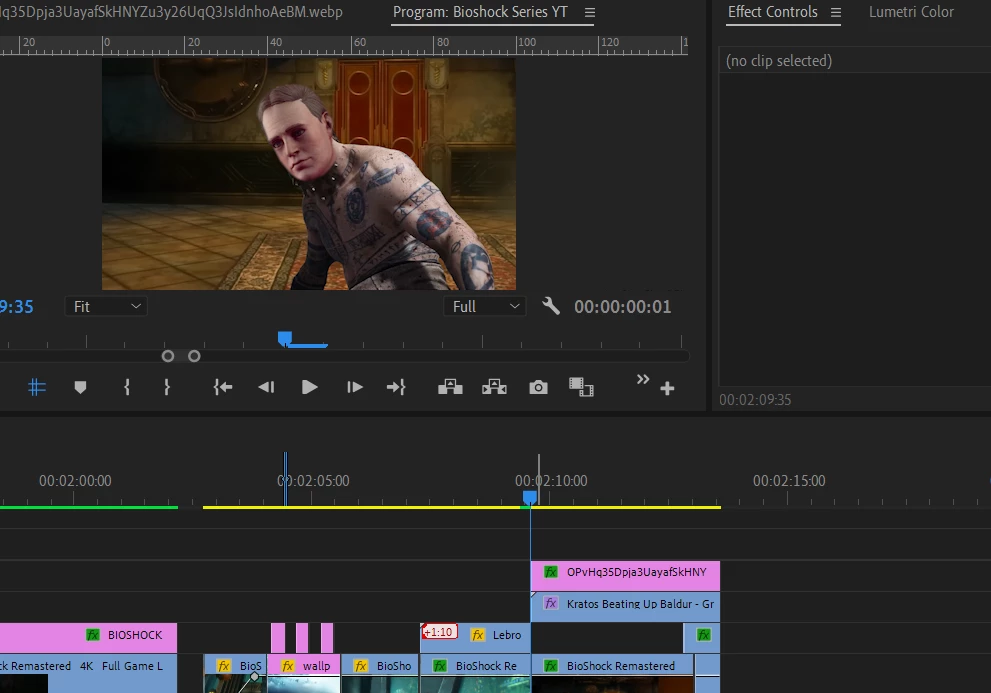
Task: Select the BioShock Remastered clip
Action: pos(612,673)
